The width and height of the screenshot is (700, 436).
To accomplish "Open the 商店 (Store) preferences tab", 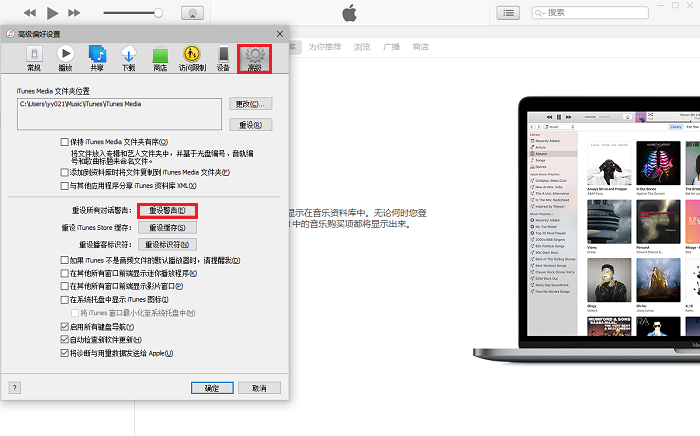I will pos(160,58).
